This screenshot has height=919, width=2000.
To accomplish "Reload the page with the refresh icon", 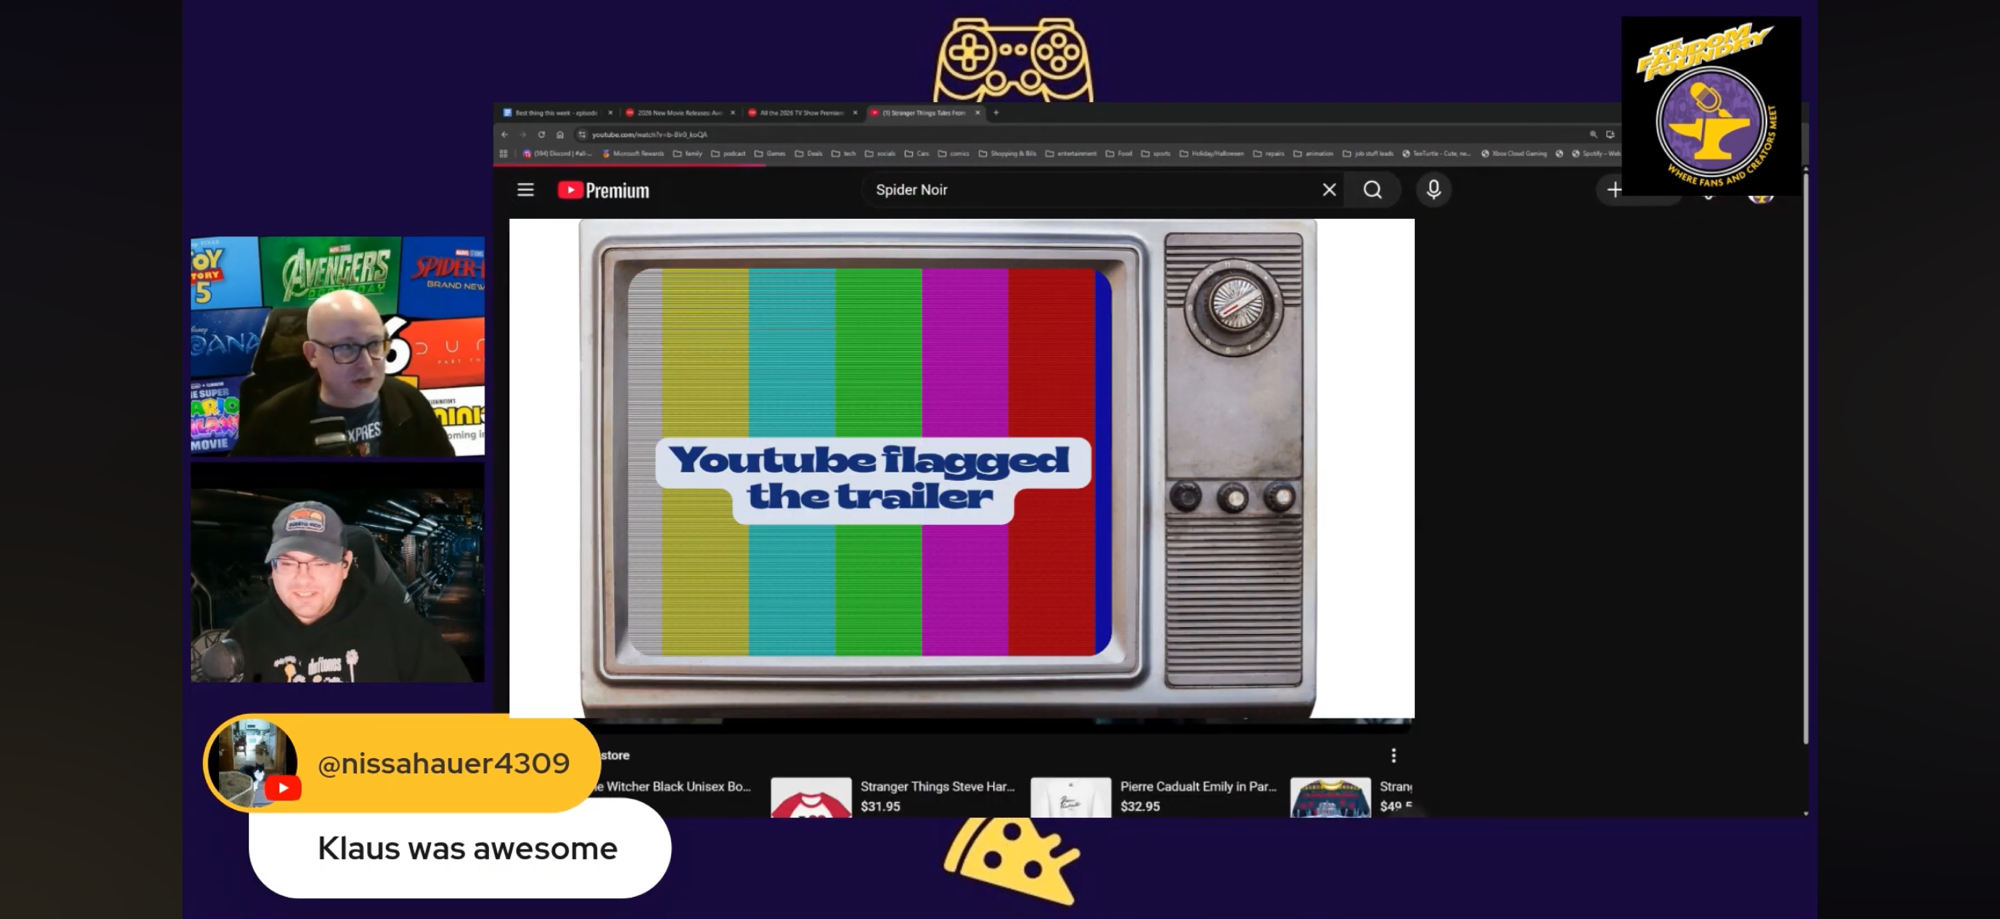I will [x=541, y=134].
